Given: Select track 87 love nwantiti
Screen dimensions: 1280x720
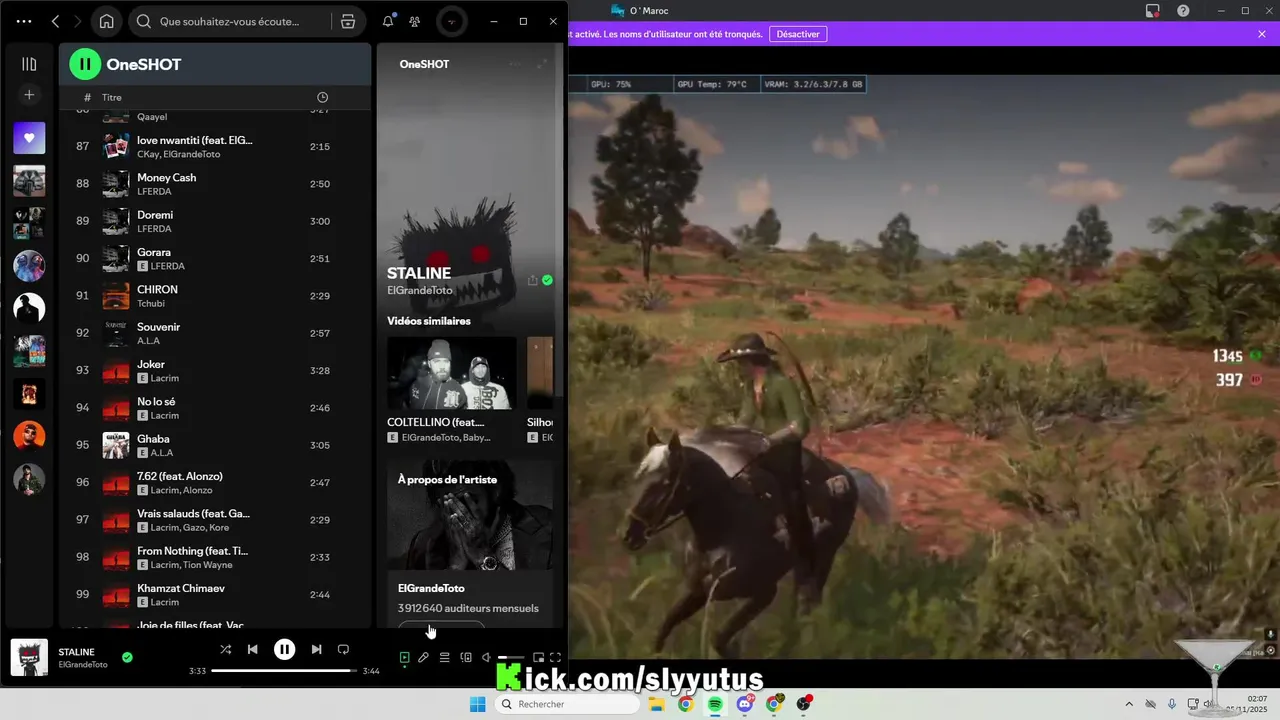Looking at the screenshot, I should coord(215,147).
